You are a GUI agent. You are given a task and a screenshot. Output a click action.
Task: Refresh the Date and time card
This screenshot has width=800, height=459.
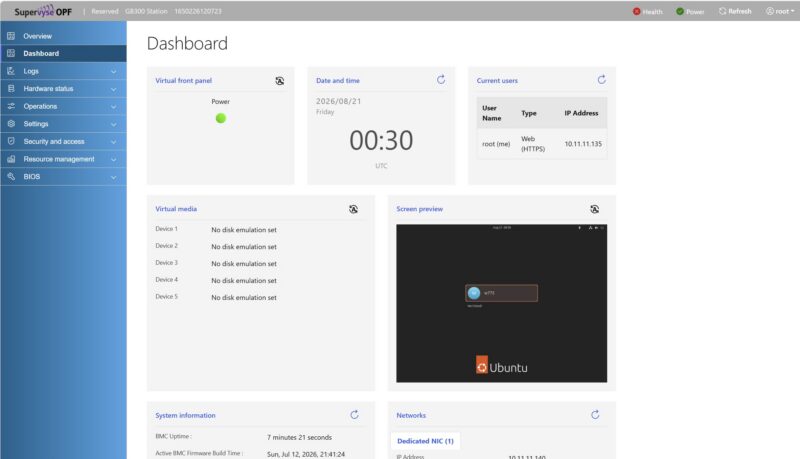[x=441, y=80]
